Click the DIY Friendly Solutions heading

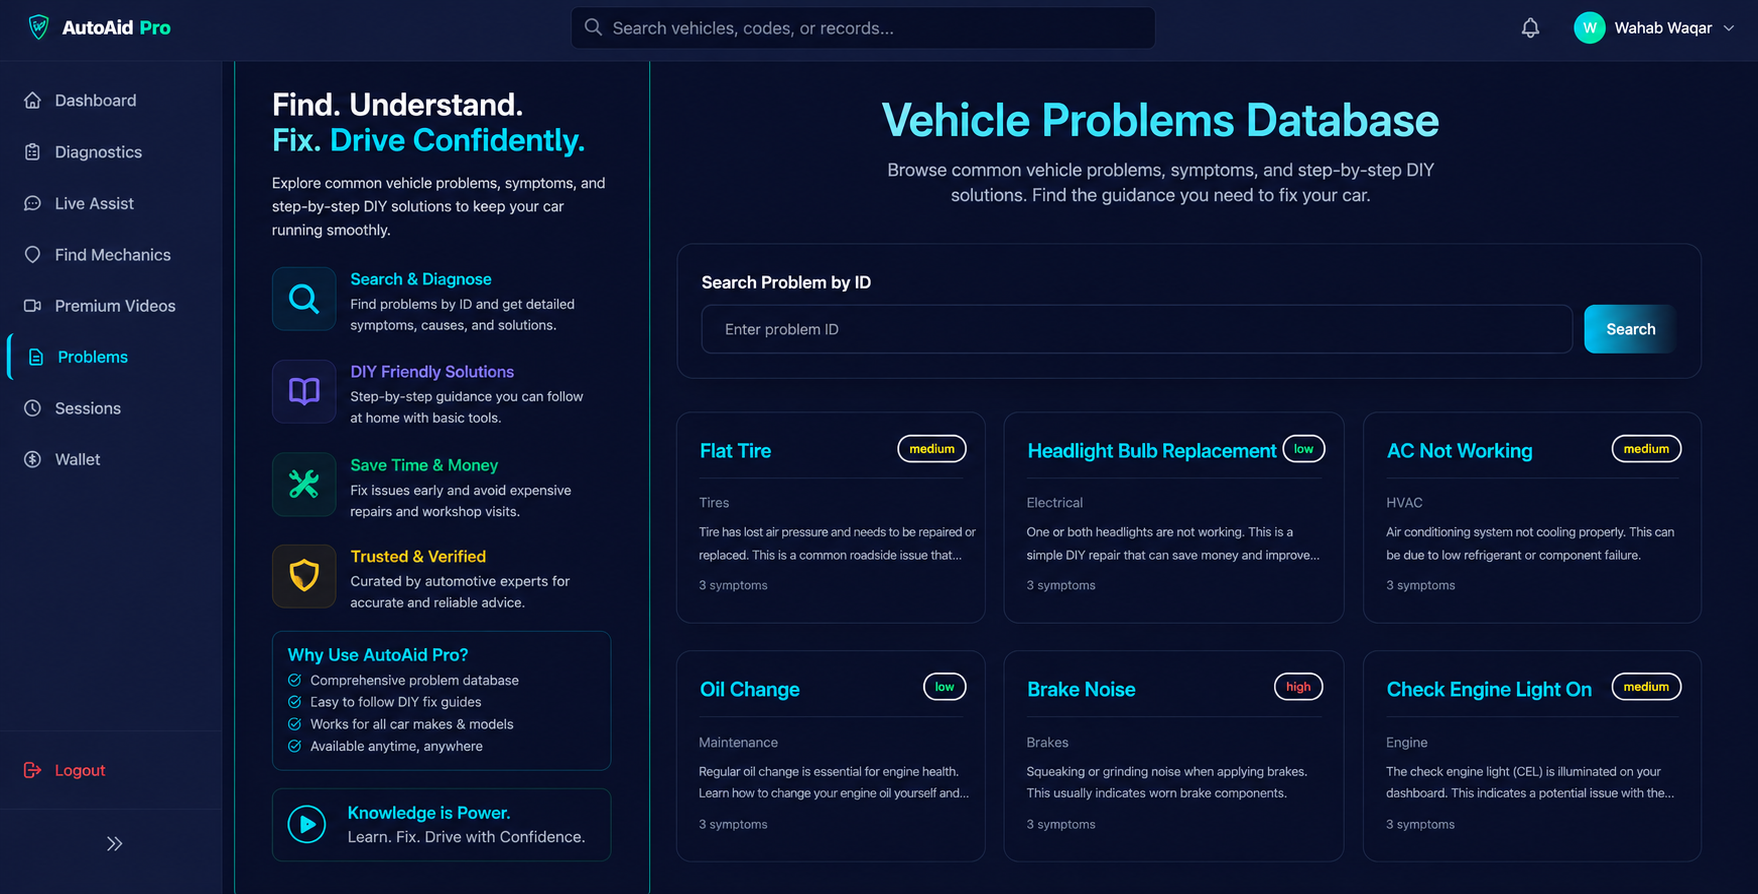[x=432, y=371]
